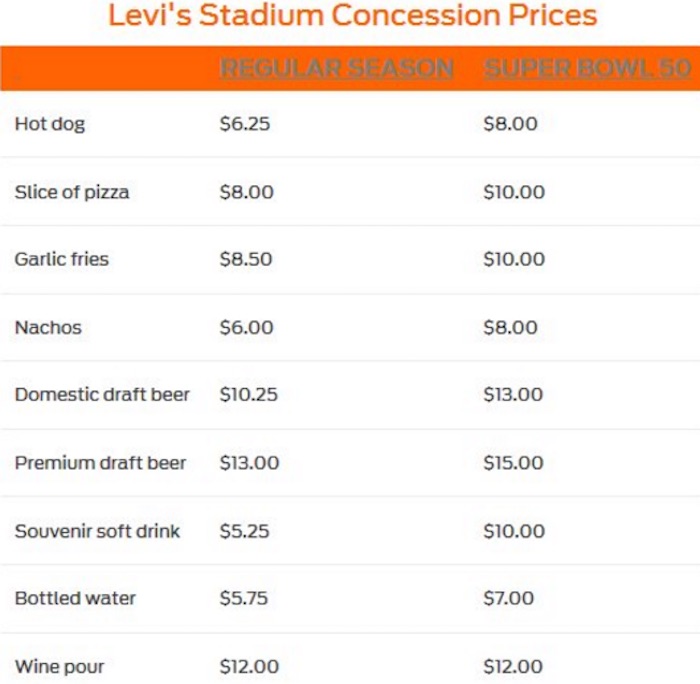700x684 pixels.
Task: Click Bottled water Super Bowl price $7.00
Action: pyautogui.click(x=508, y=598)
